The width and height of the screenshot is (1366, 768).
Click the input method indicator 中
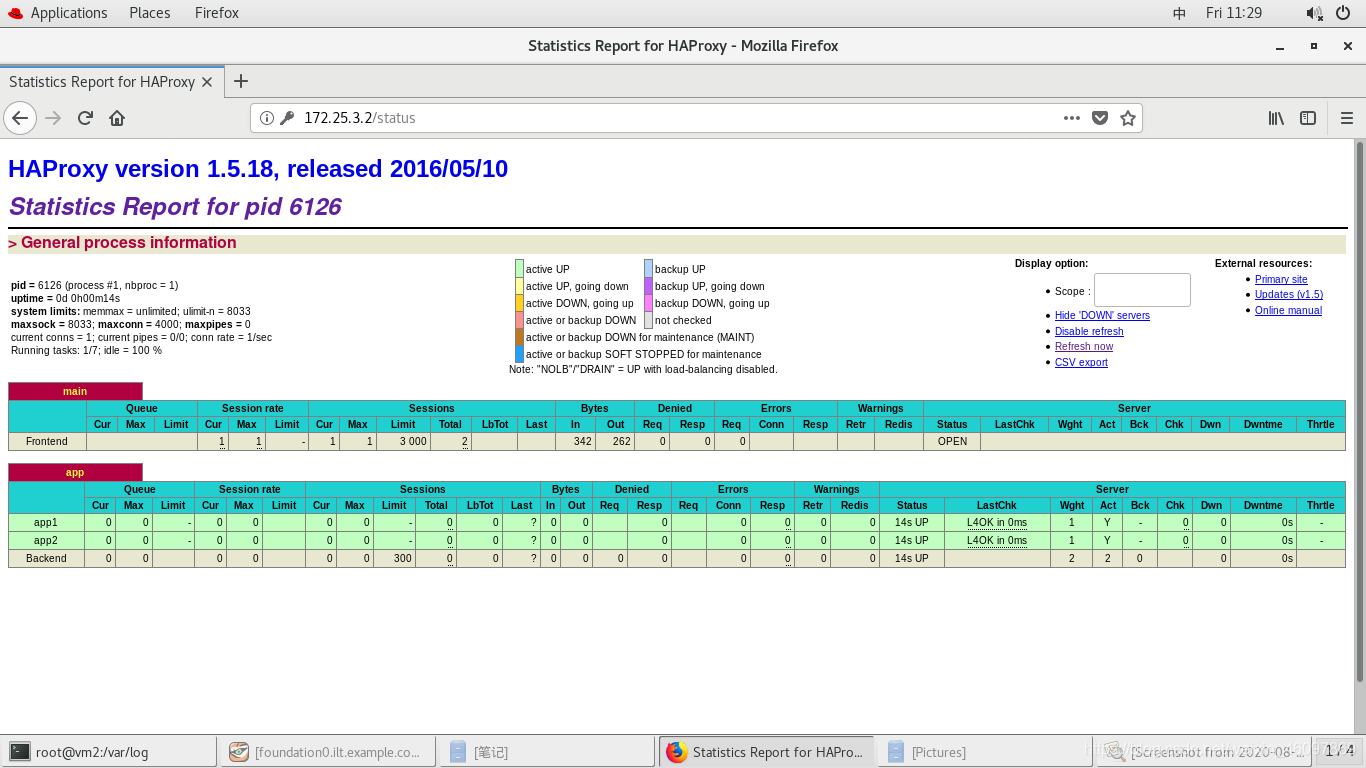coord(1179,13)
